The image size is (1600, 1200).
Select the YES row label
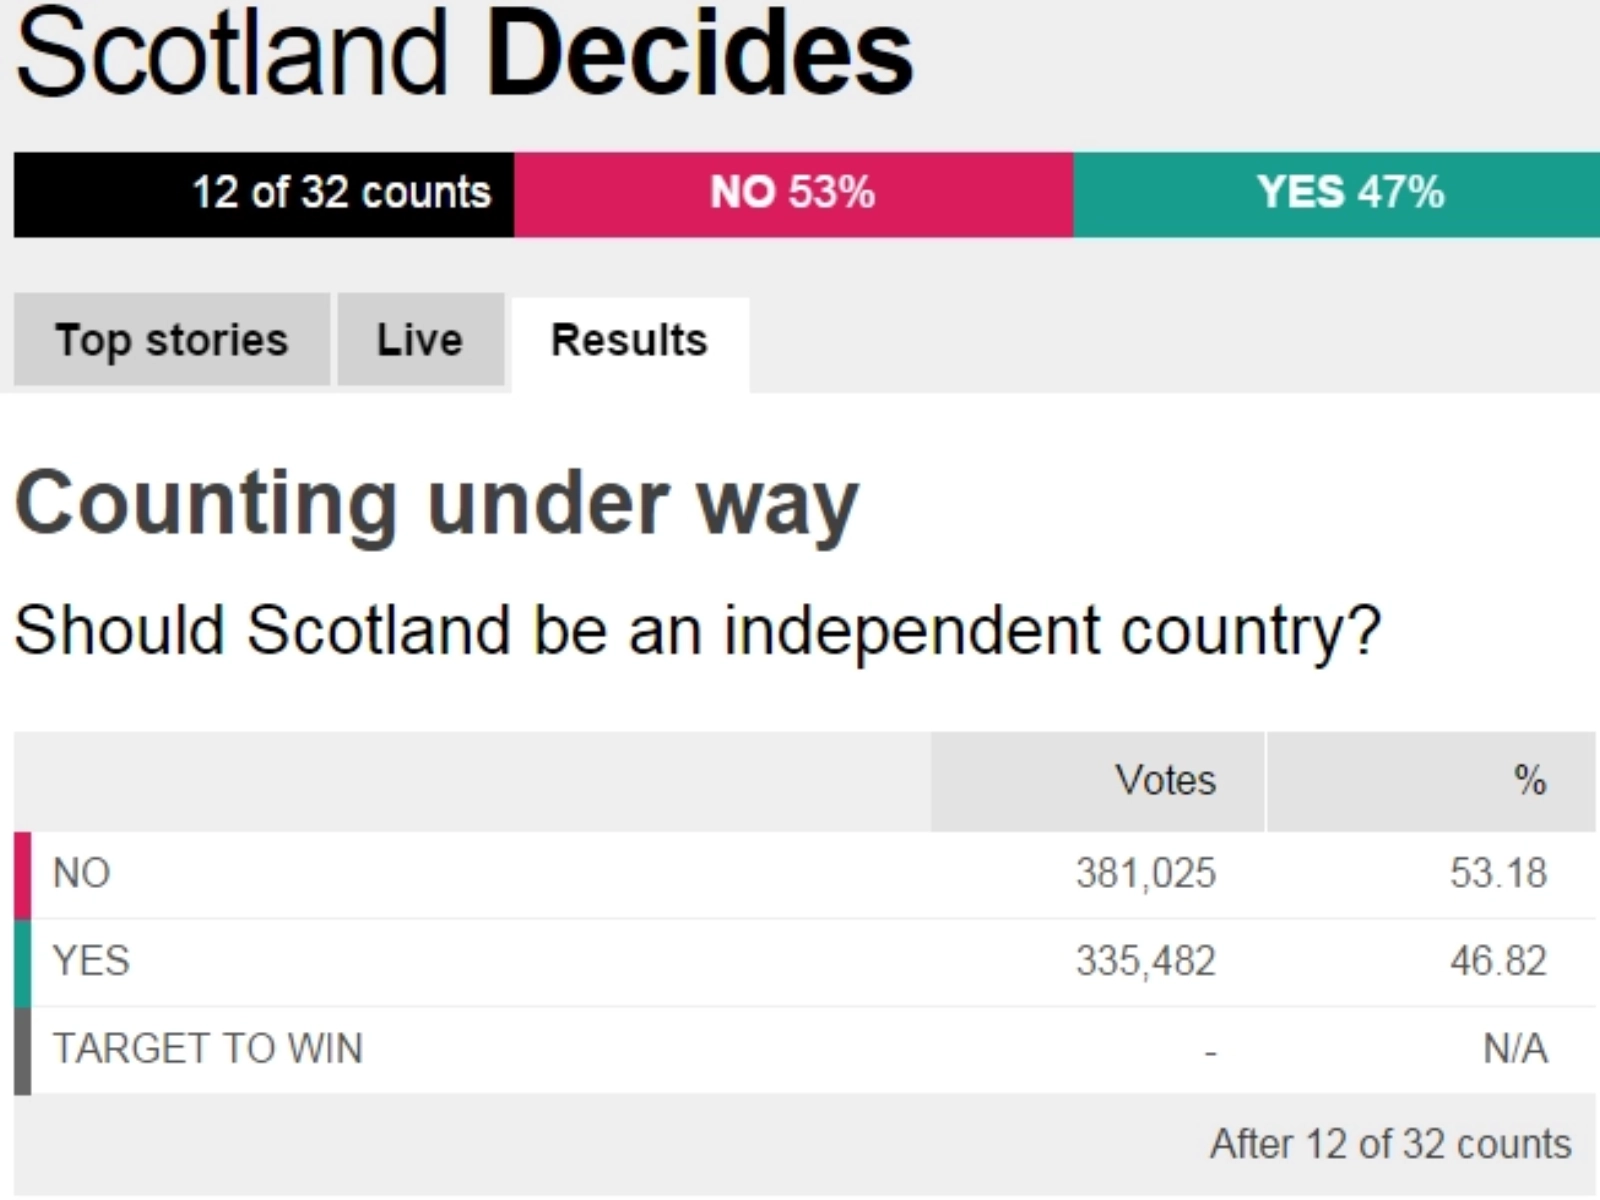pos(91,961)
